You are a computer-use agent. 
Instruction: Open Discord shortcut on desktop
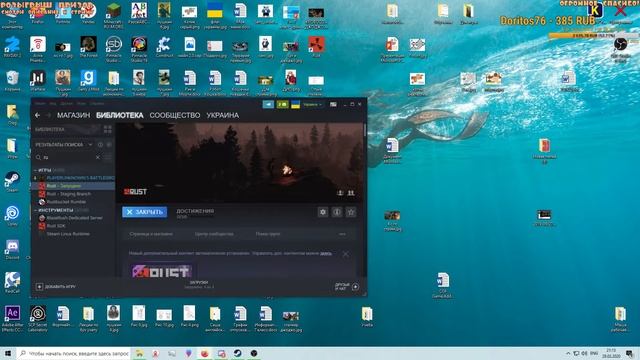click(12, 250)
